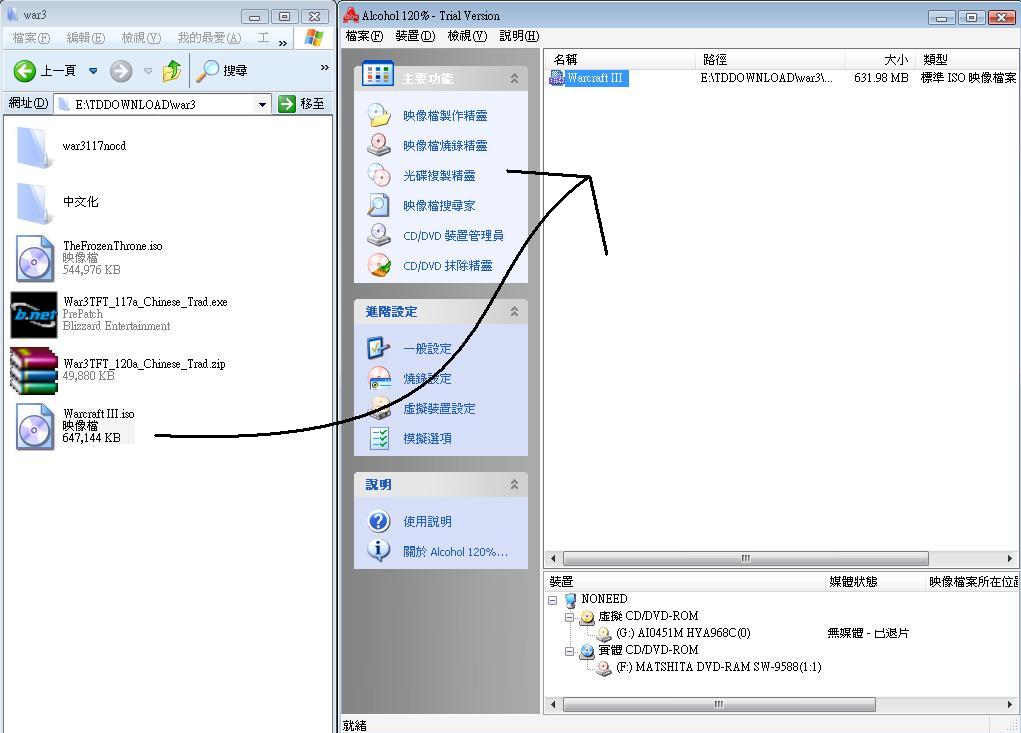Collapse the Help (說明) panel
This screenshot has height=733, width=1021.
click(514, 484)
